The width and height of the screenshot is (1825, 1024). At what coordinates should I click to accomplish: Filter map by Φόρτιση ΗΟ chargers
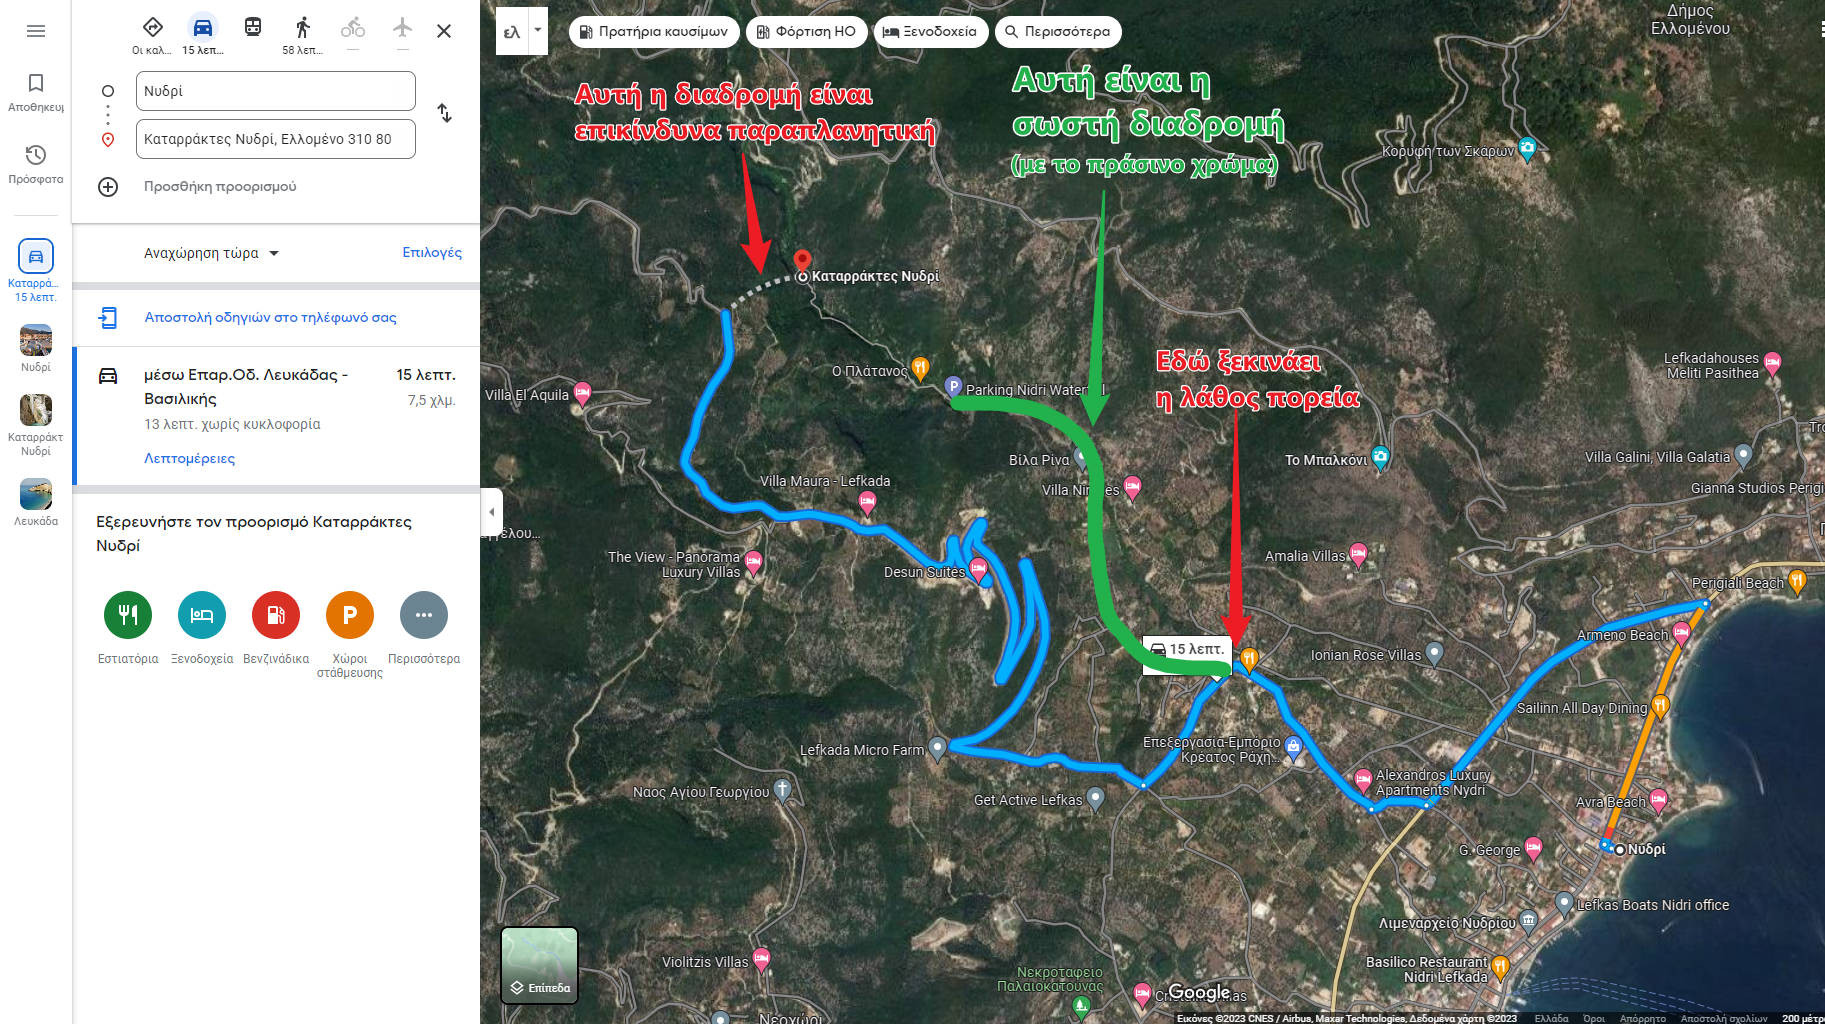click(806, 31)
